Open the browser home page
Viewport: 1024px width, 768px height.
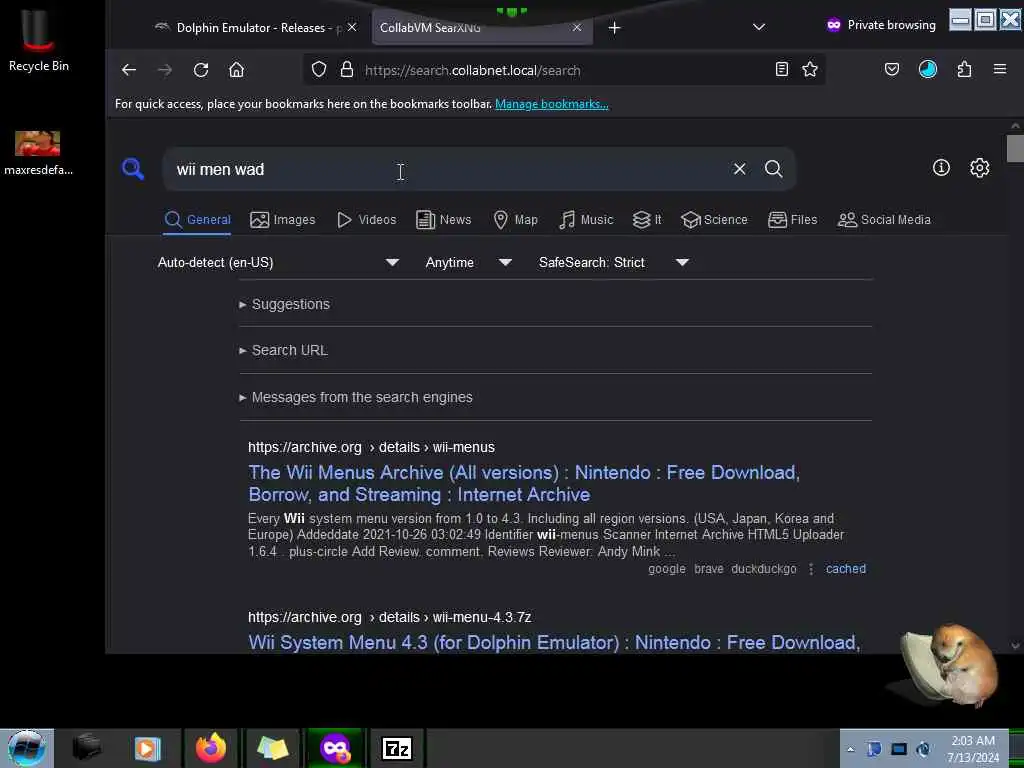(x=236, y=70)
